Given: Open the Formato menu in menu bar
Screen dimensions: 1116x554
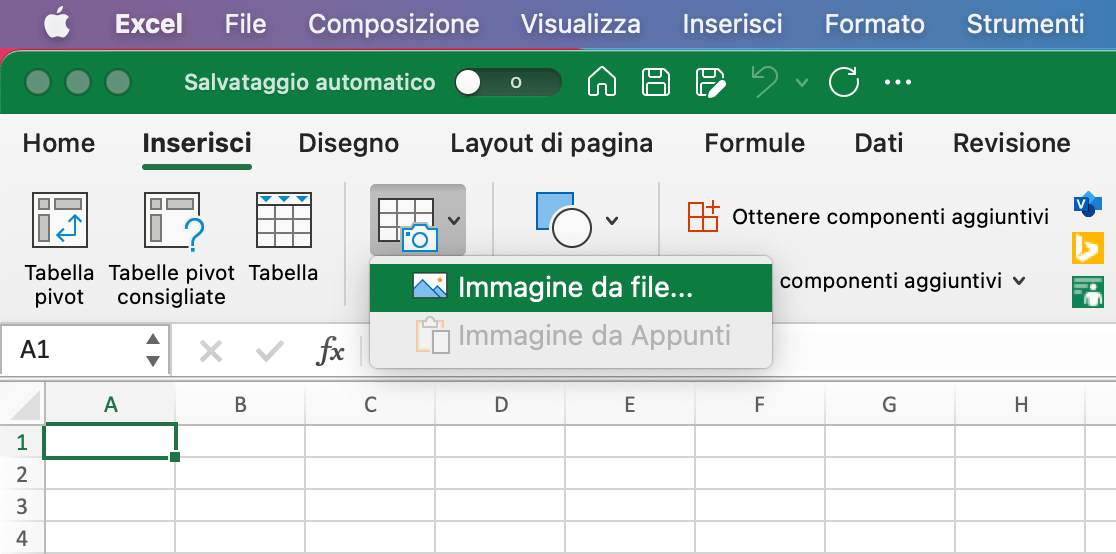Looking at the screenshot, I should point(874,23).
